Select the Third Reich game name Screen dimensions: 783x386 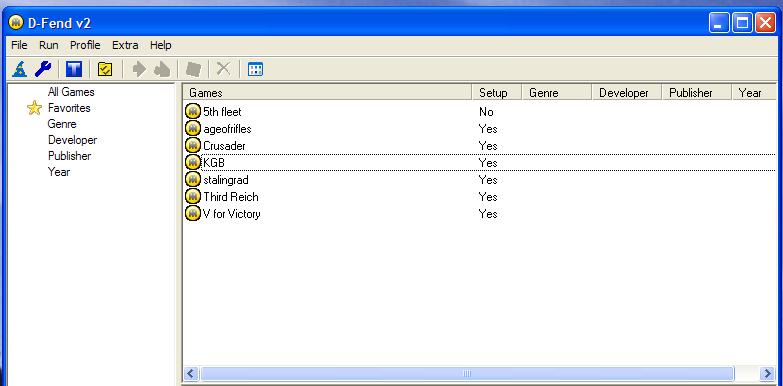point(231,197)
